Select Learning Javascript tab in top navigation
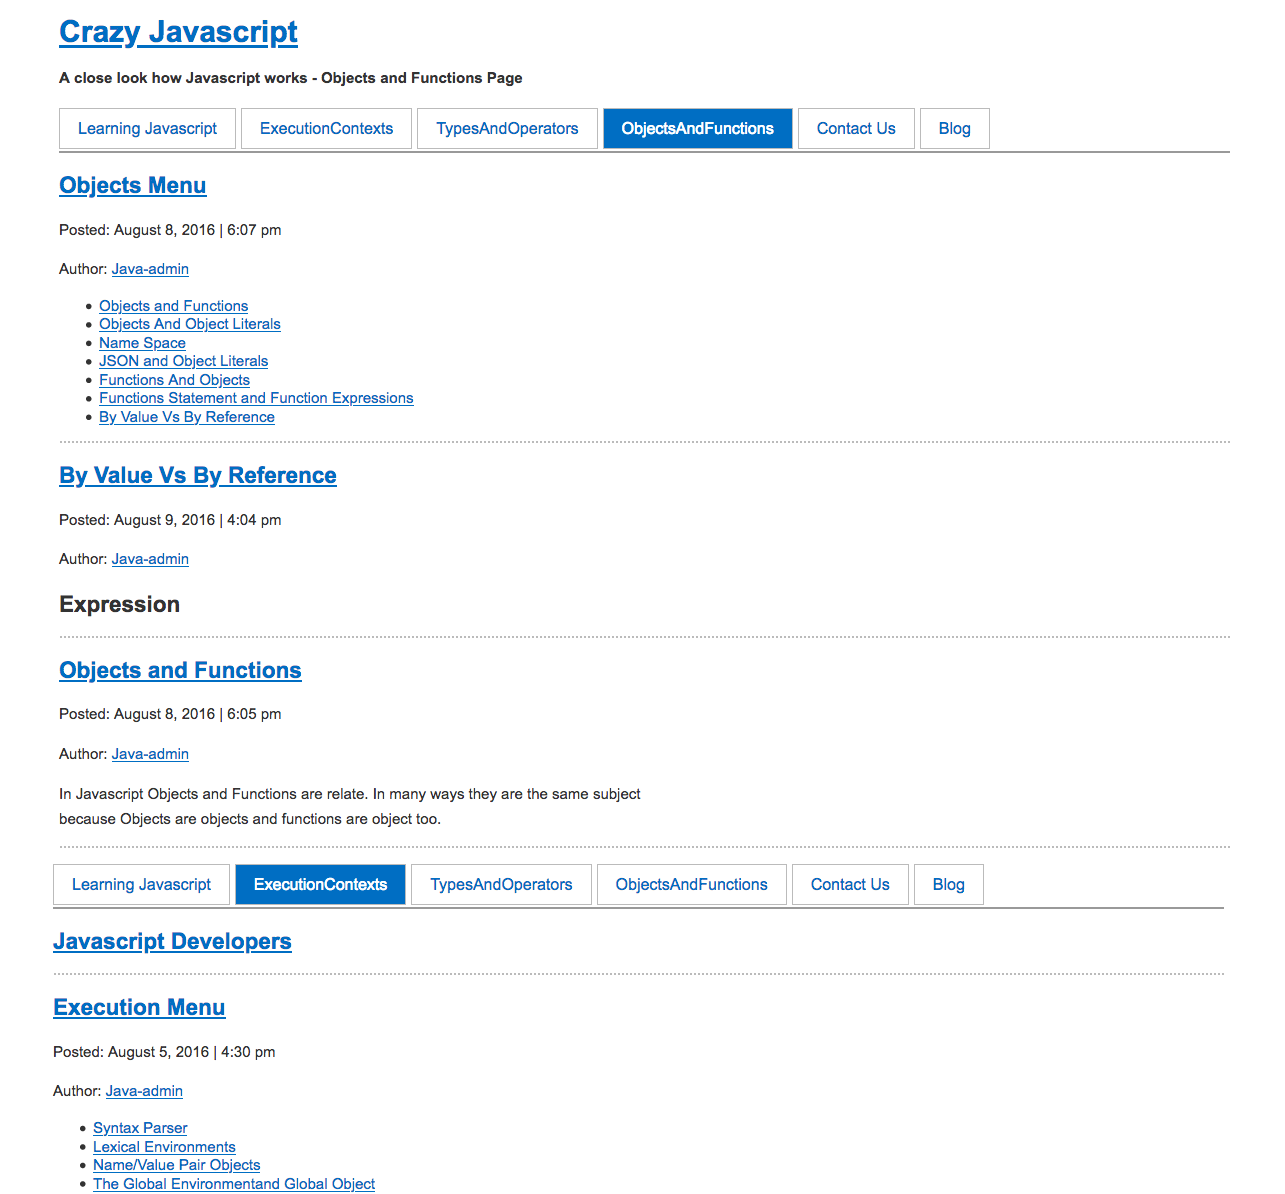1285x1194 pixels. pyautogui.click(x=147, y=129)
